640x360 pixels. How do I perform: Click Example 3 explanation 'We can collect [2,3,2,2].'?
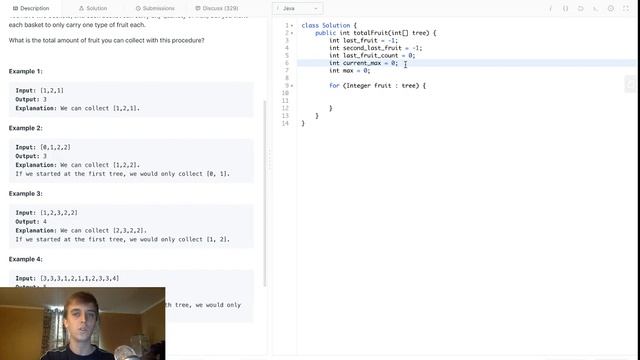pyautogui.click(x=103, y=231)
